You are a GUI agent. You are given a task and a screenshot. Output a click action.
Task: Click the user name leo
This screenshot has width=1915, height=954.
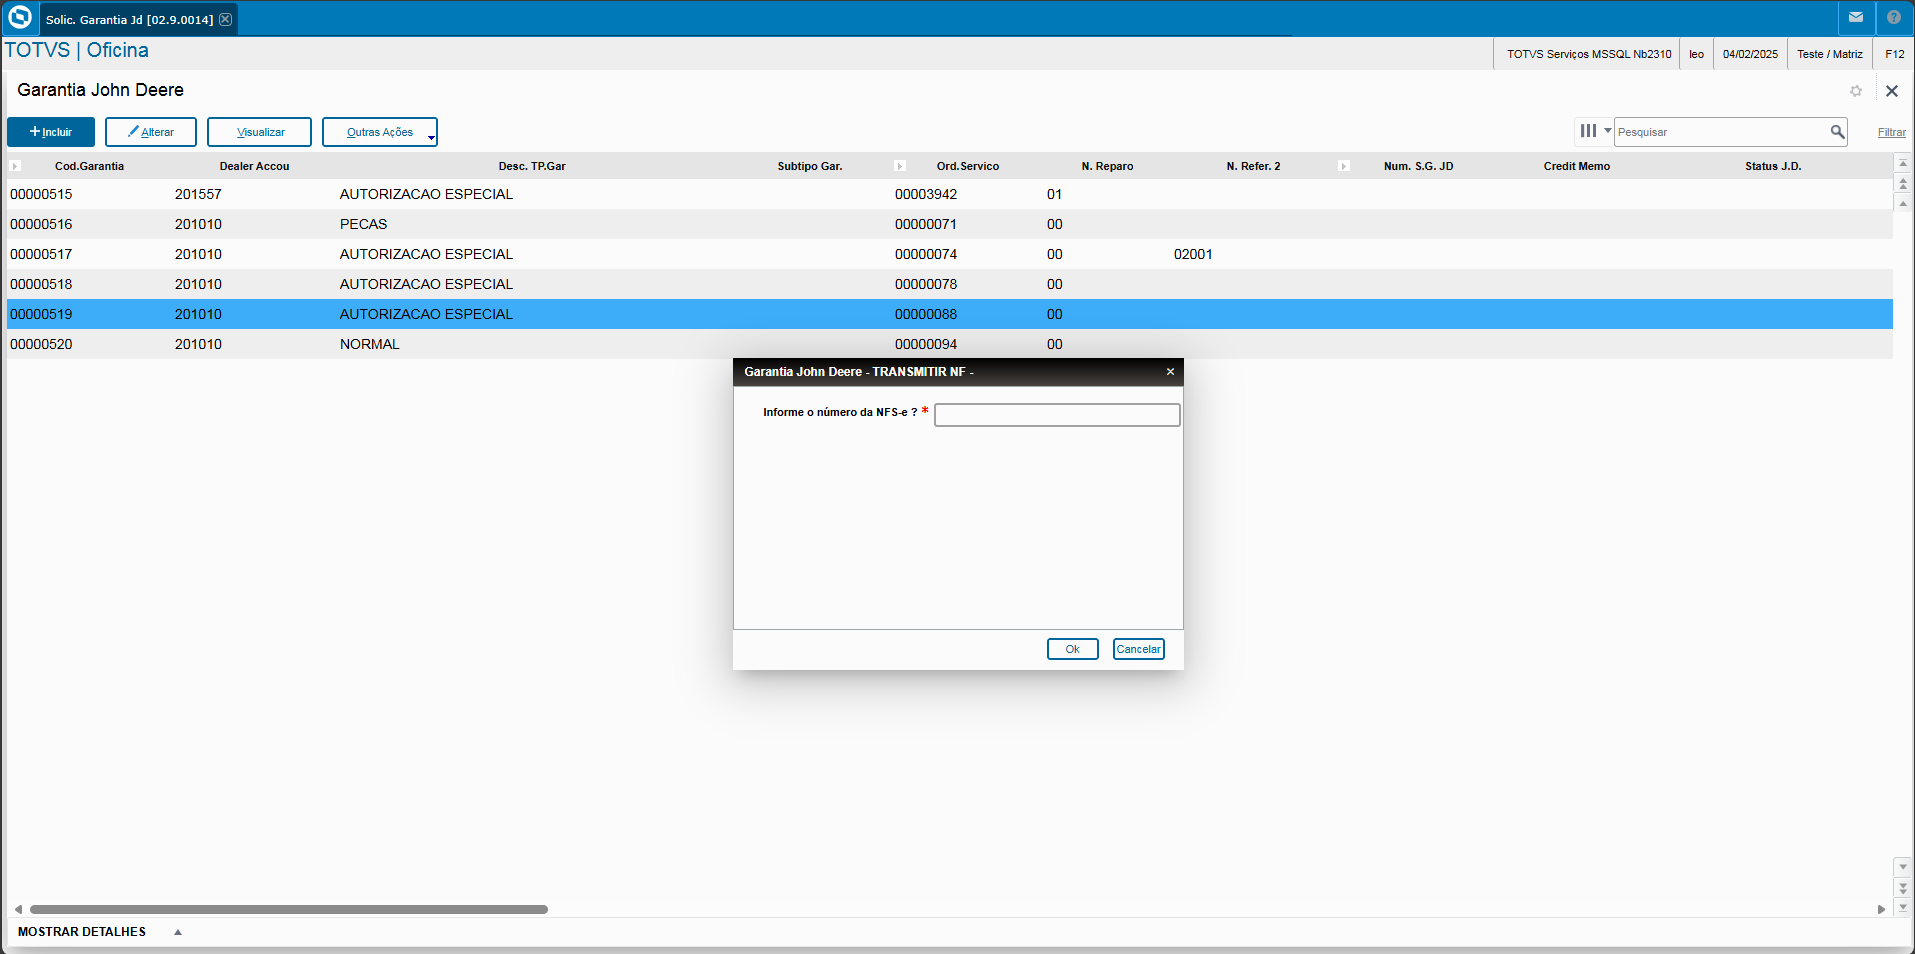1696,54
